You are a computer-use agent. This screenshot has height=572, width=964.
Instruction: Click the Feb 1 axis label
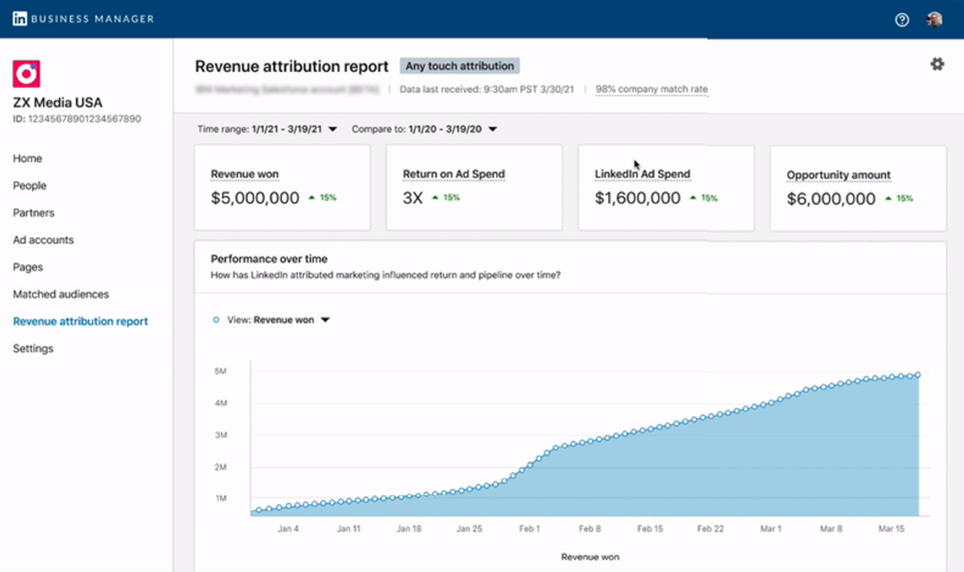(529, 528)
